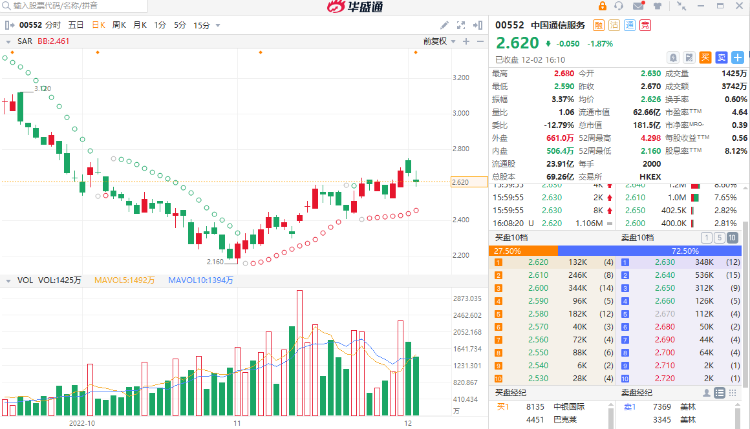Image resolution: width=750 pixels, height=429 pixels.
Task: Switch broker view to grid icon
Action: pyautogui.click(x=732, y=393)
